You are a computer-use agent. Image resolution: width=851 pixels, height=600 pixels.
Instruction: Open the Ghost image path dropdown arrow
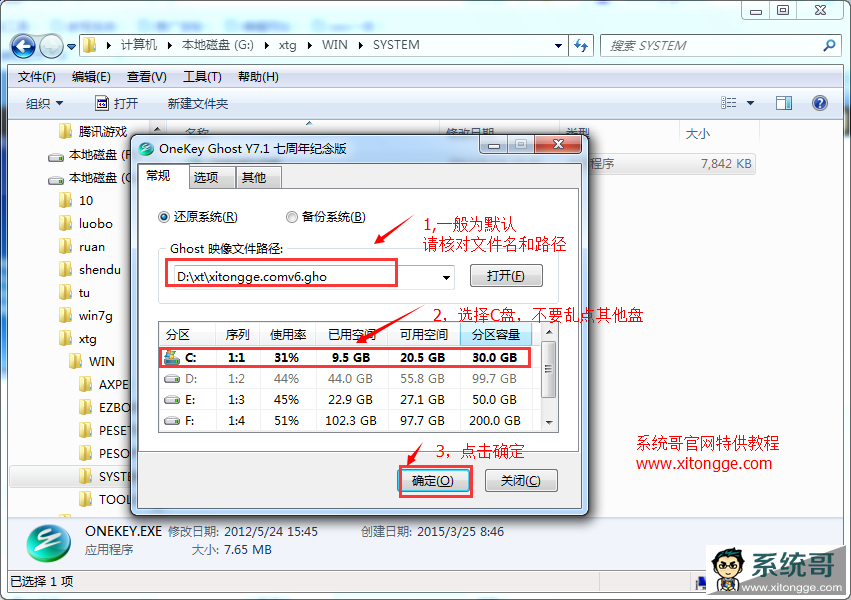(446, 277)
